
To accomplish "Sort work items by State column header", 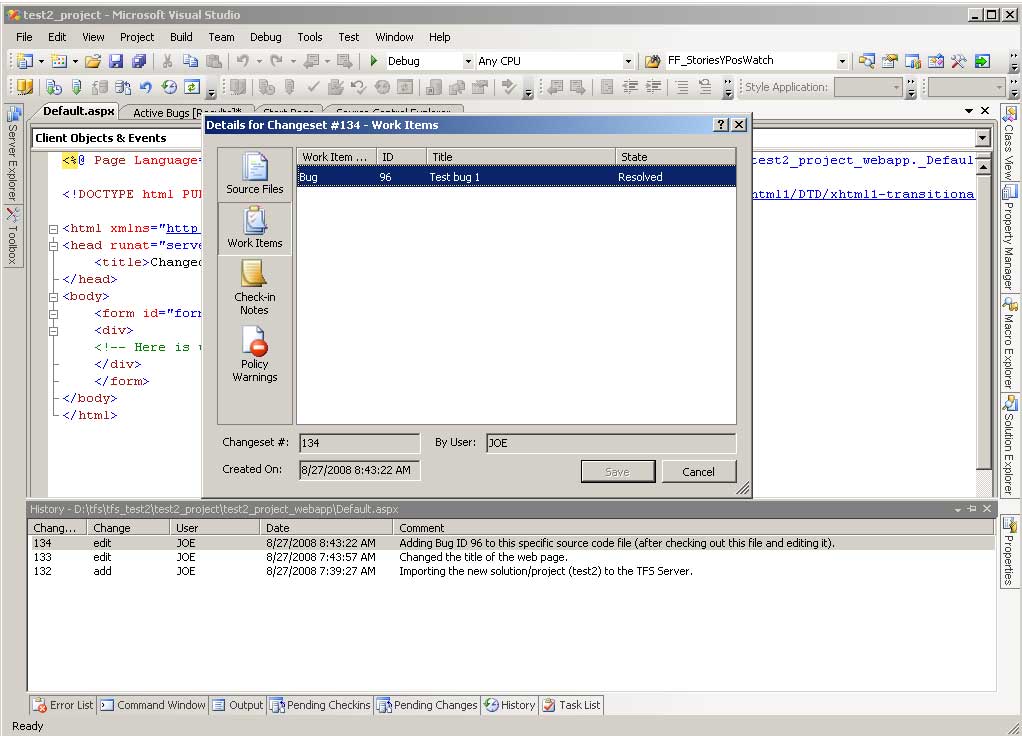I will [675, 156].
